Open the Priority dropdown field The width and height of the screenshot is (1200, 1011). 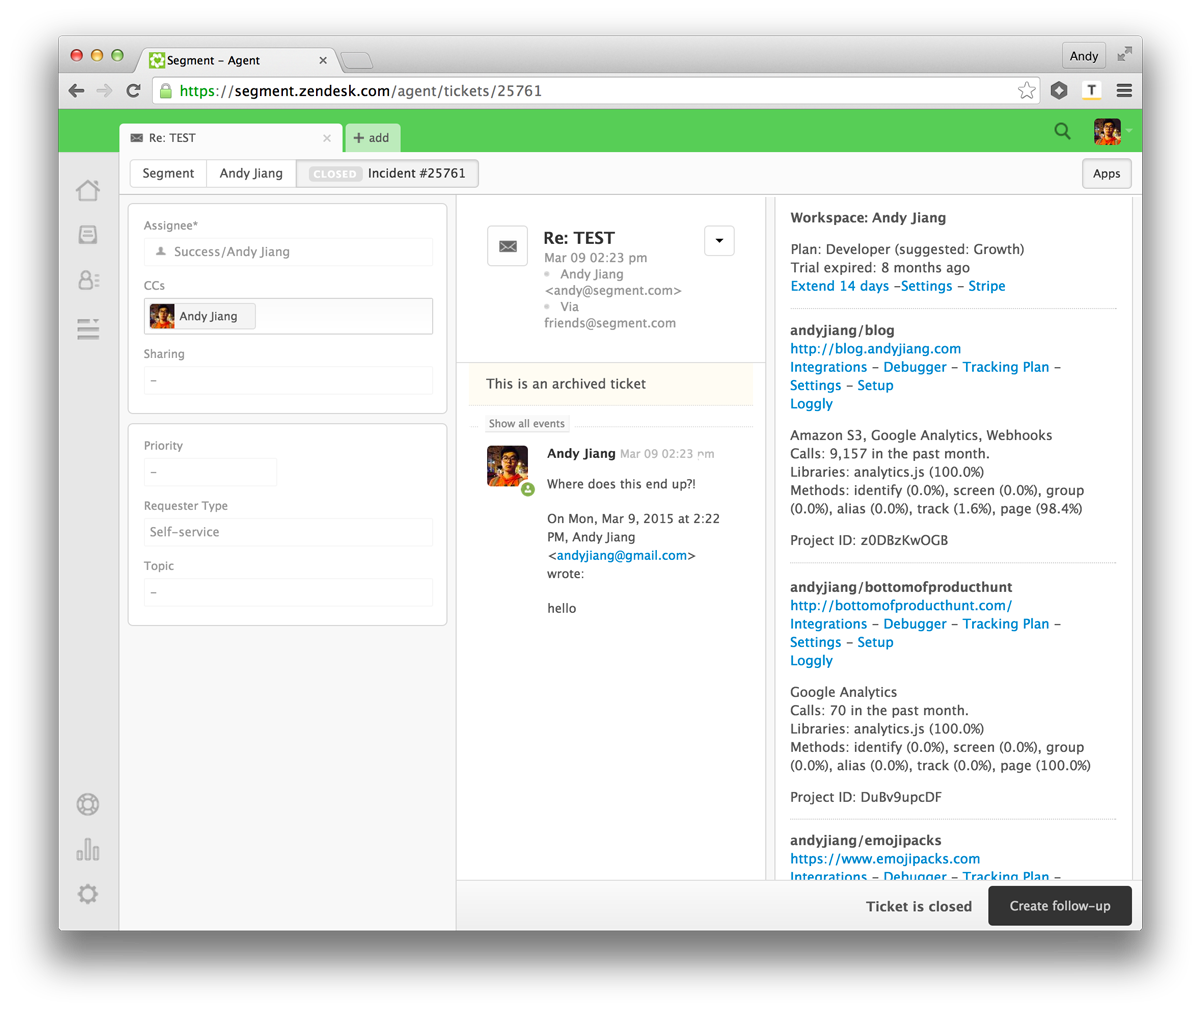[210, 472]
